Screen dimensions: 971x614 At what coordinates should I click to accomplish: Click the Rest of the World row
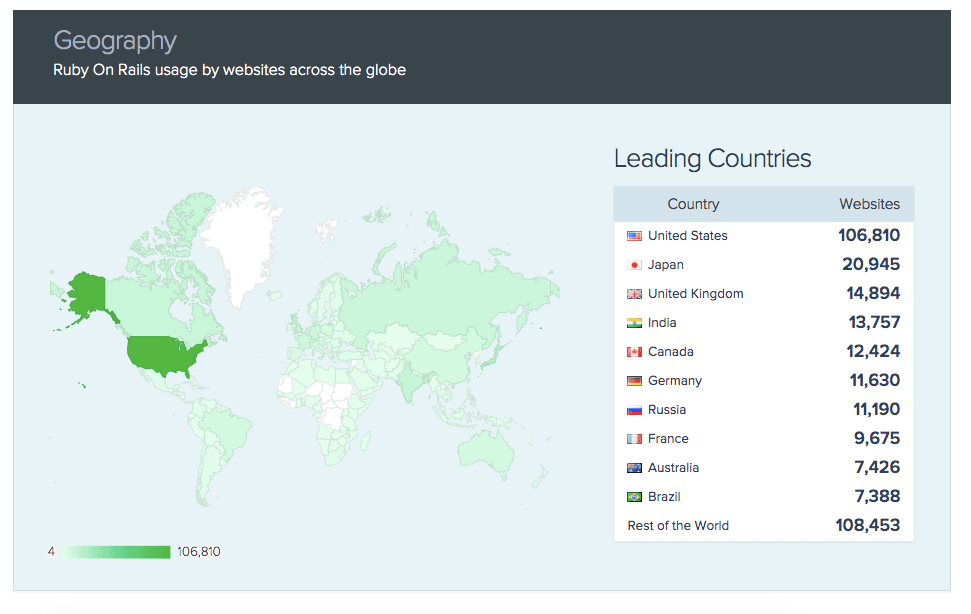coord(678,526)
